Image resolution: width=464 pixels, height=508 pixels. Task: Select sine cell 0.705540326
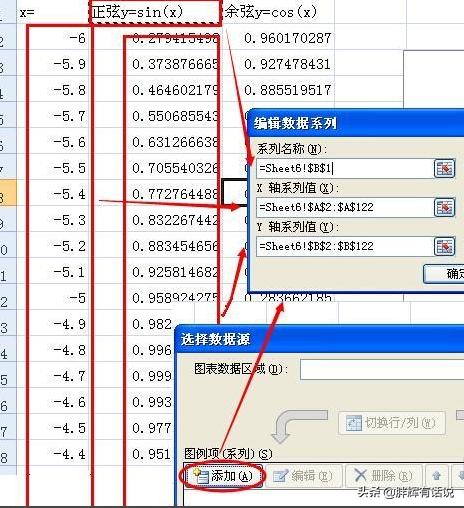coord(155,168)
